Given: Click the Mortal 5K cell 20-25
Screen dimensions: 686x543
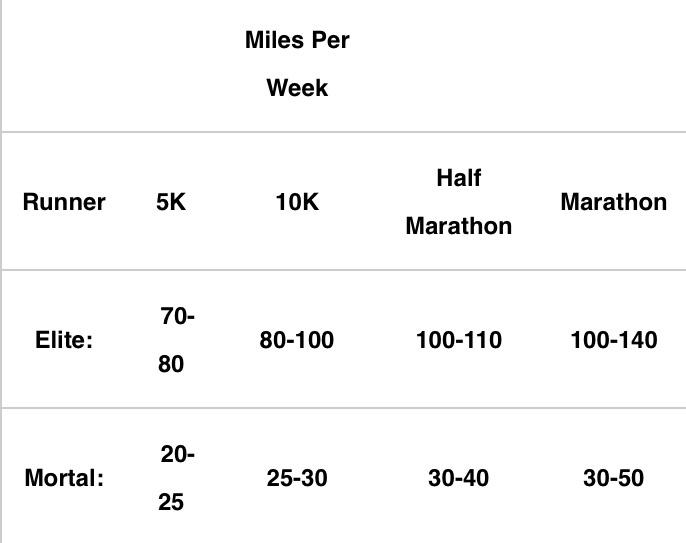Looking at the screenshot, I should tap(176, 478).
